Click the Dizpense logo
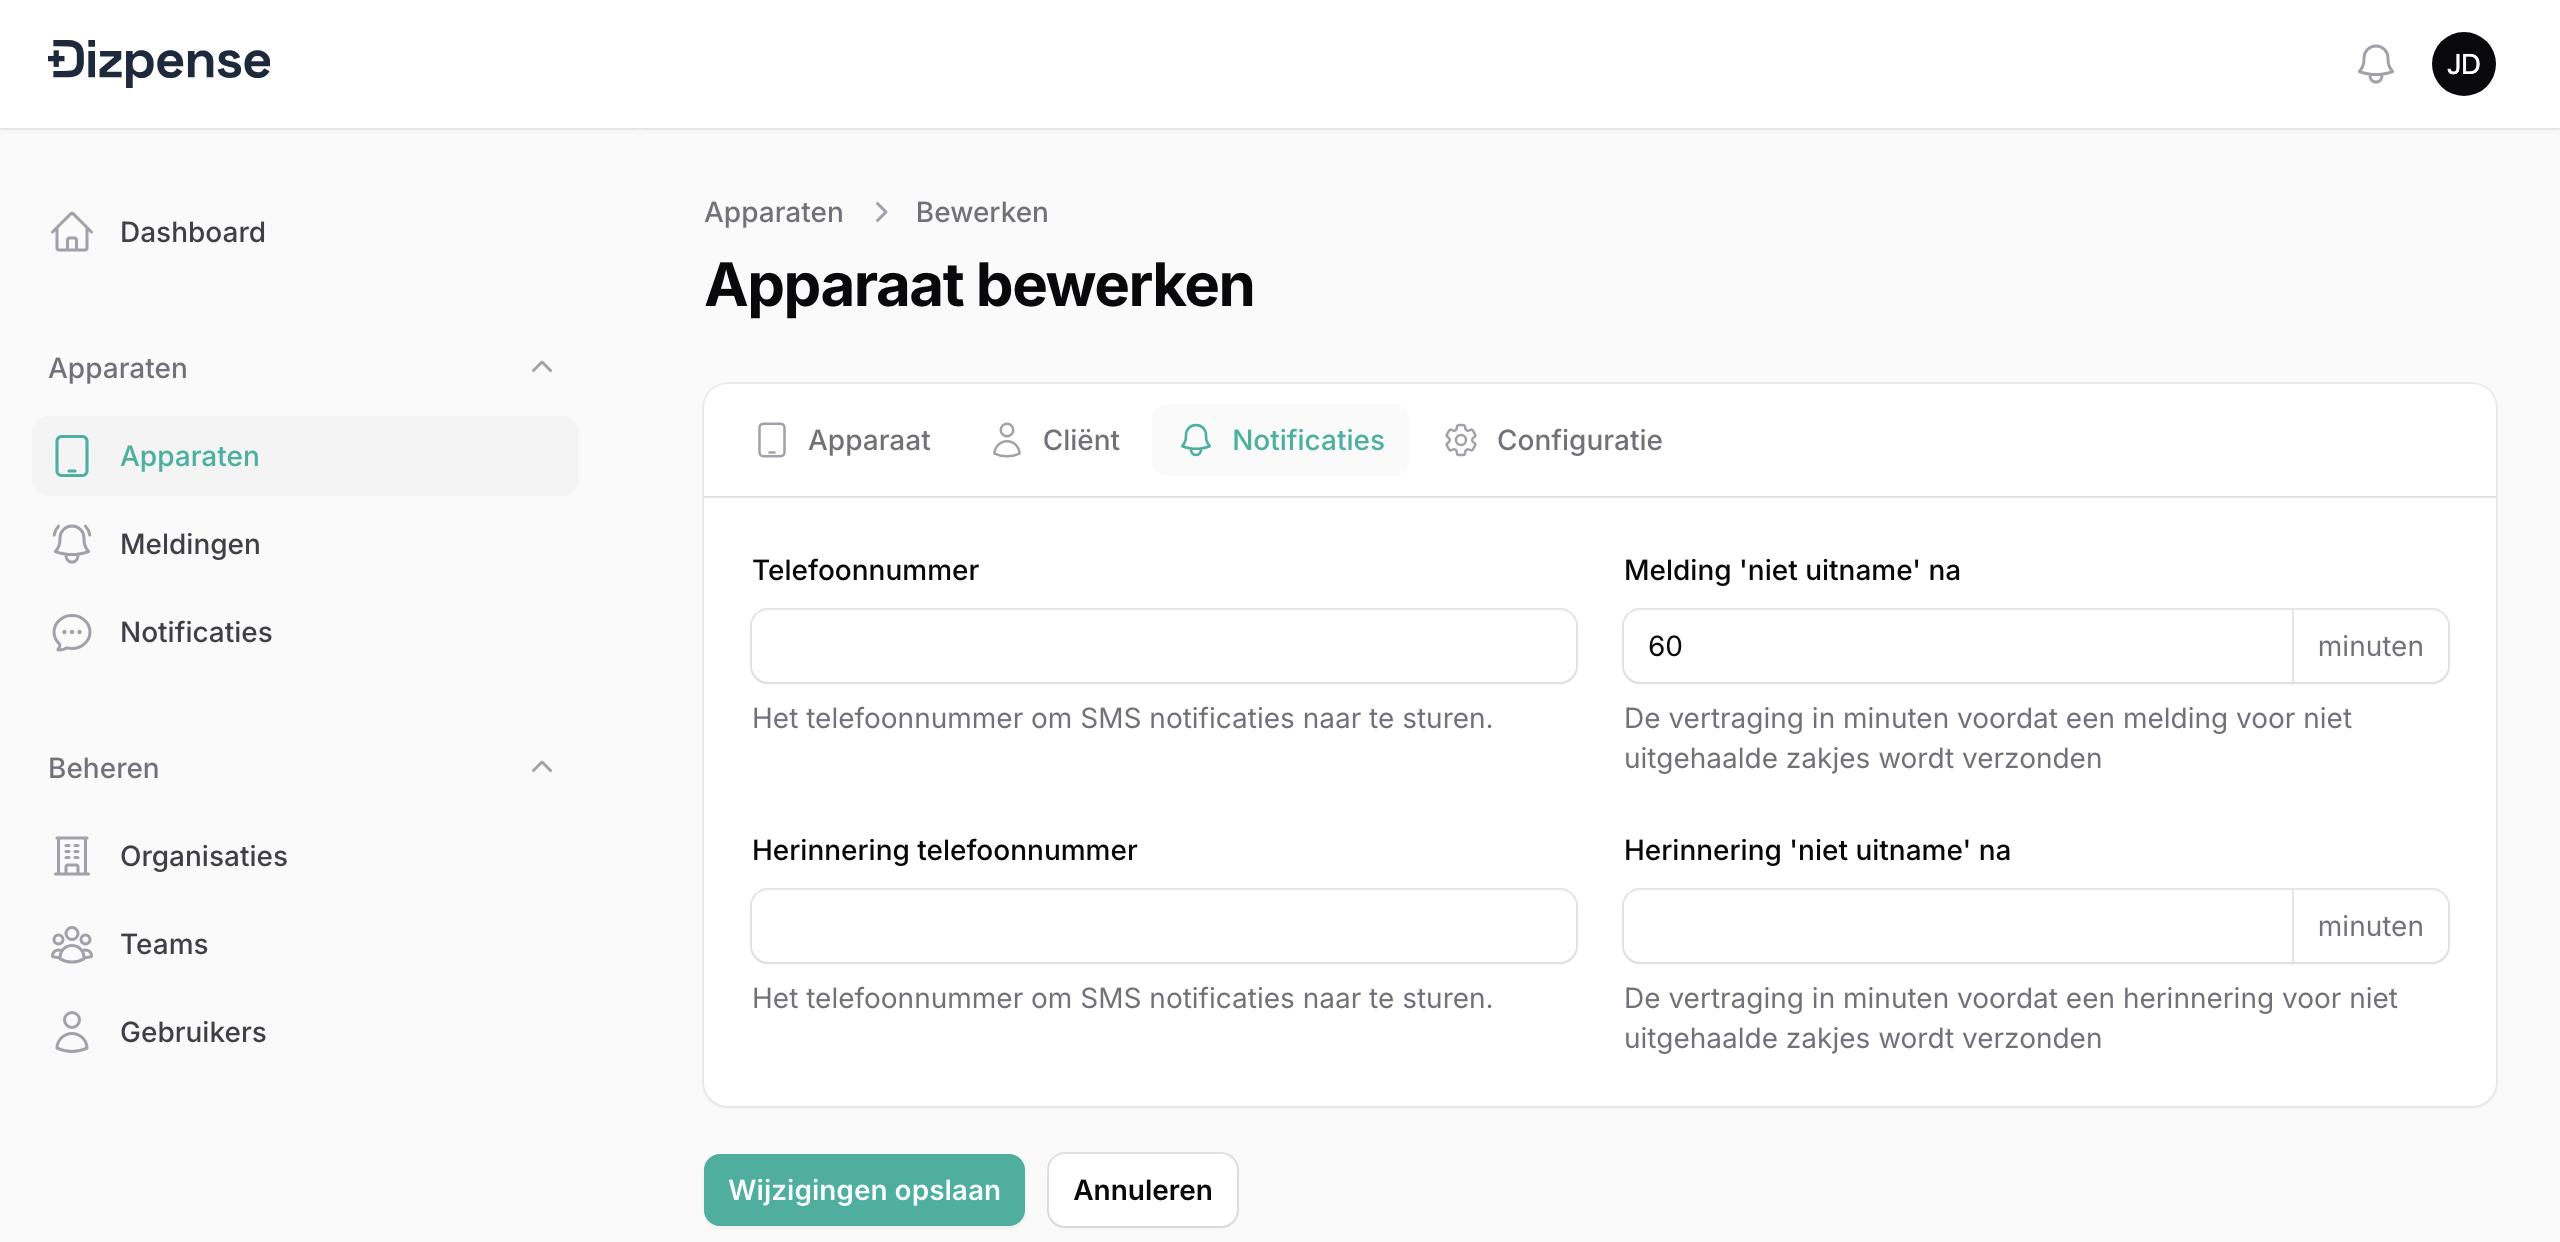Viewport: 2560px width, 1242px height. [x=160, y=62]
